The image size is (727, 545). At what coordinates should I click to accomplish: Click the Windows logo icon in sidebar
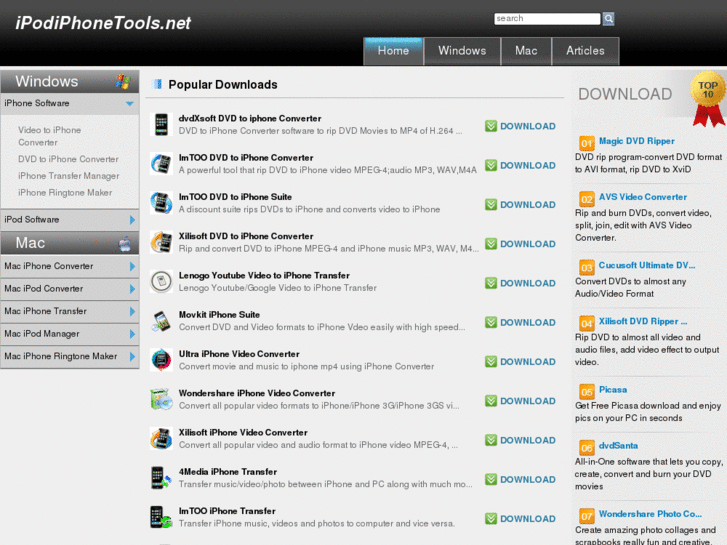click(x=123, y=82)
